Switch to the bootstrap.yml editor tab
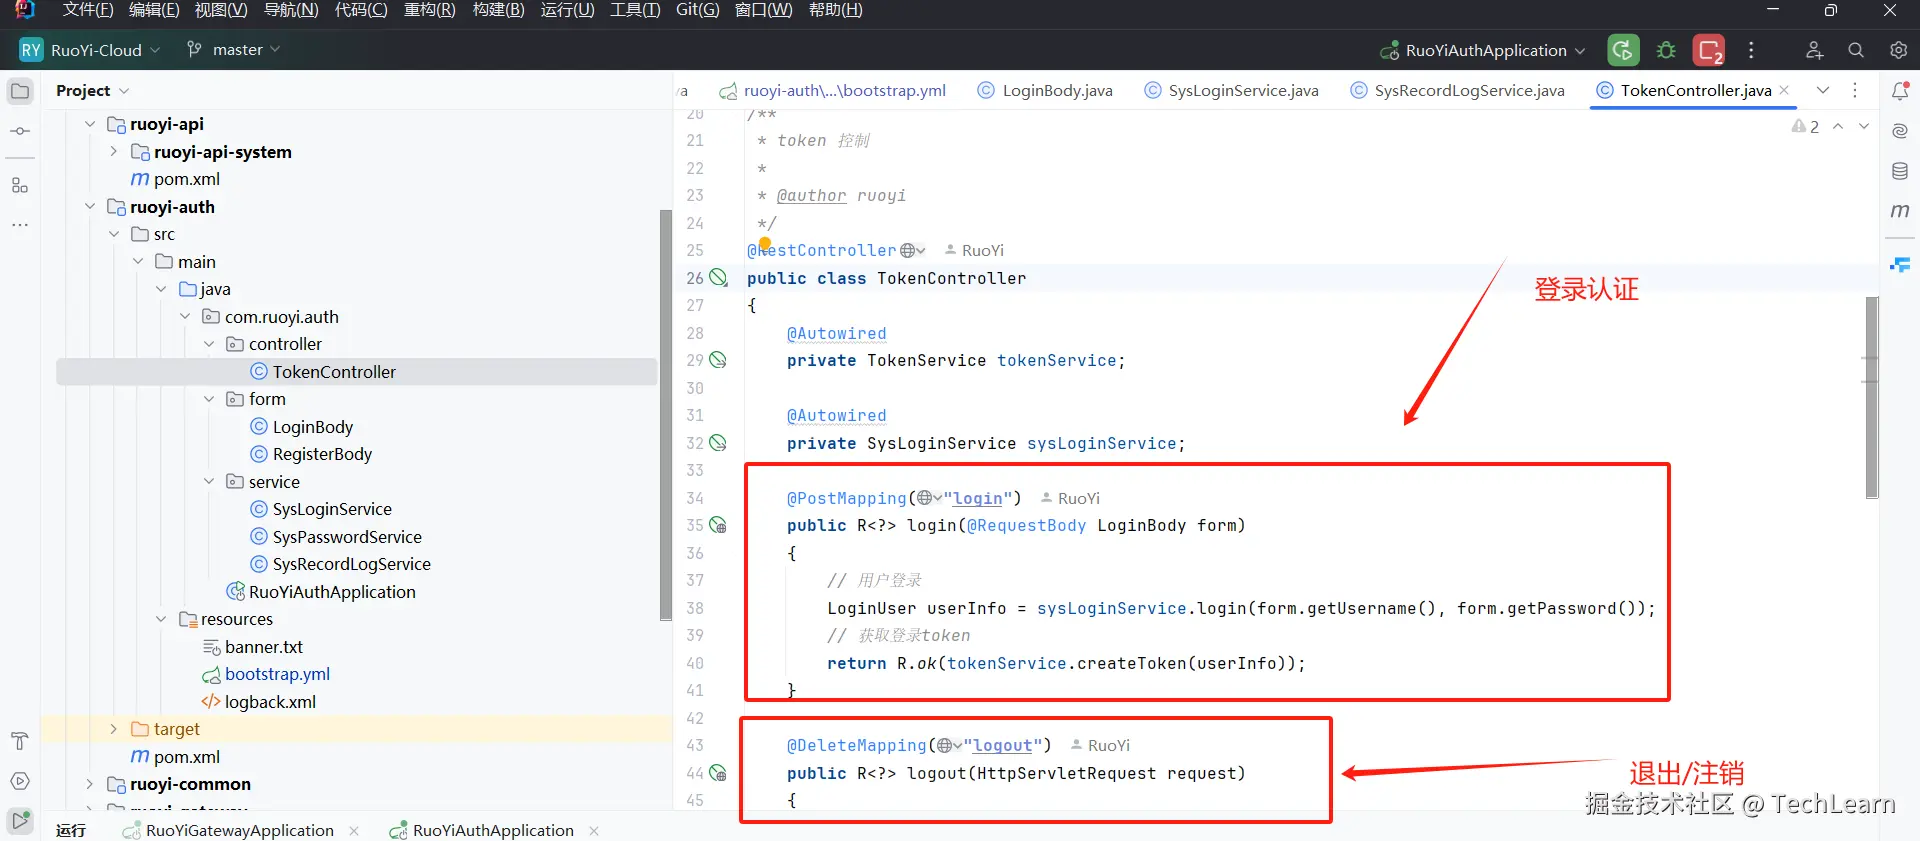Image resolution: width=1920 pixels, height=841 pixels. [833, 90]
